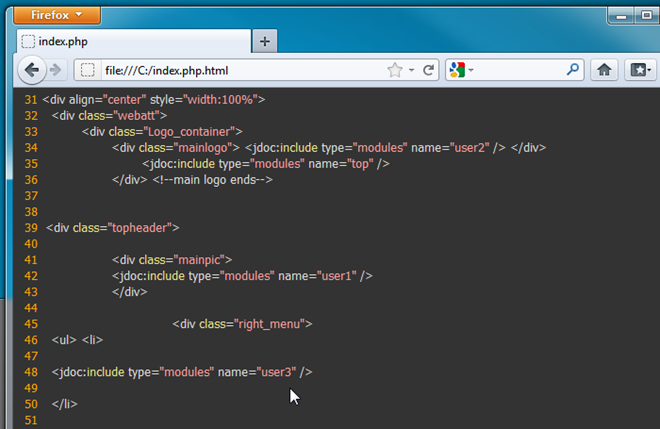Image resolution: width=660 pixels, height=429 pixels.
Task: Focus the address bar showing file:///C:/index.php.html
Action: click(x=242, y=70)
